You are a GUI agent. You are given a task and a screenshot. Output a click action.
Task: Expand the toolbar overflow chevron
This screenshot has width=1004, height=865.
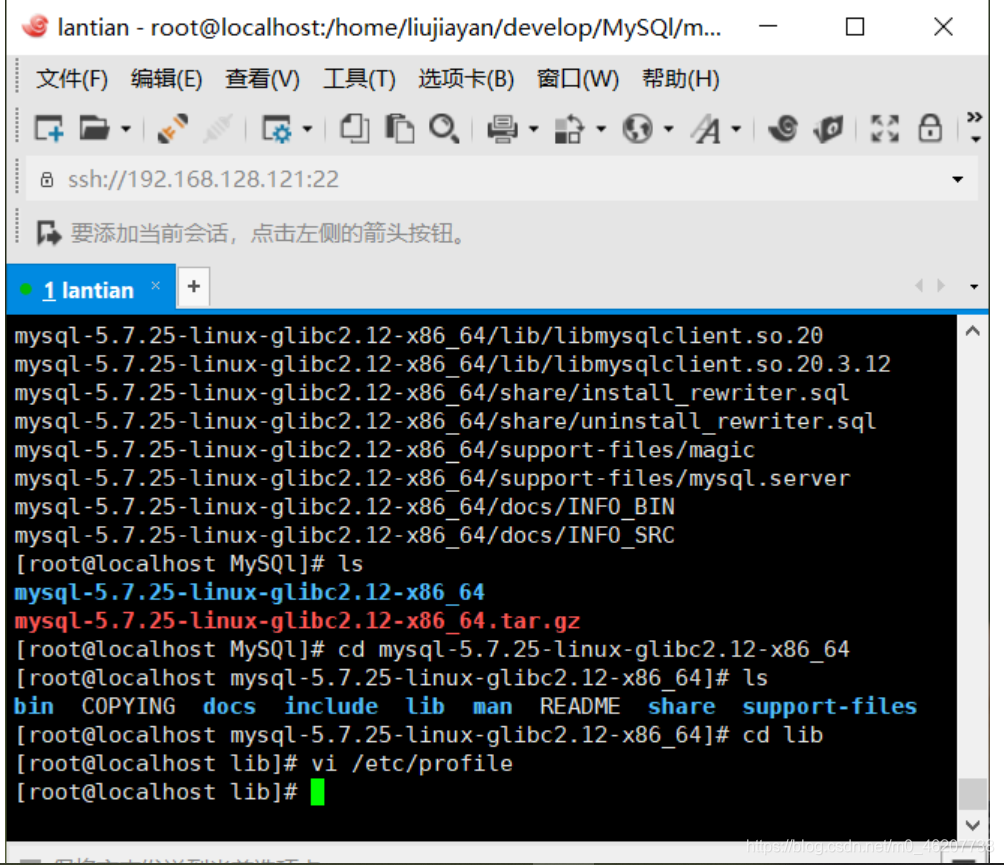(x=975, y=127)
